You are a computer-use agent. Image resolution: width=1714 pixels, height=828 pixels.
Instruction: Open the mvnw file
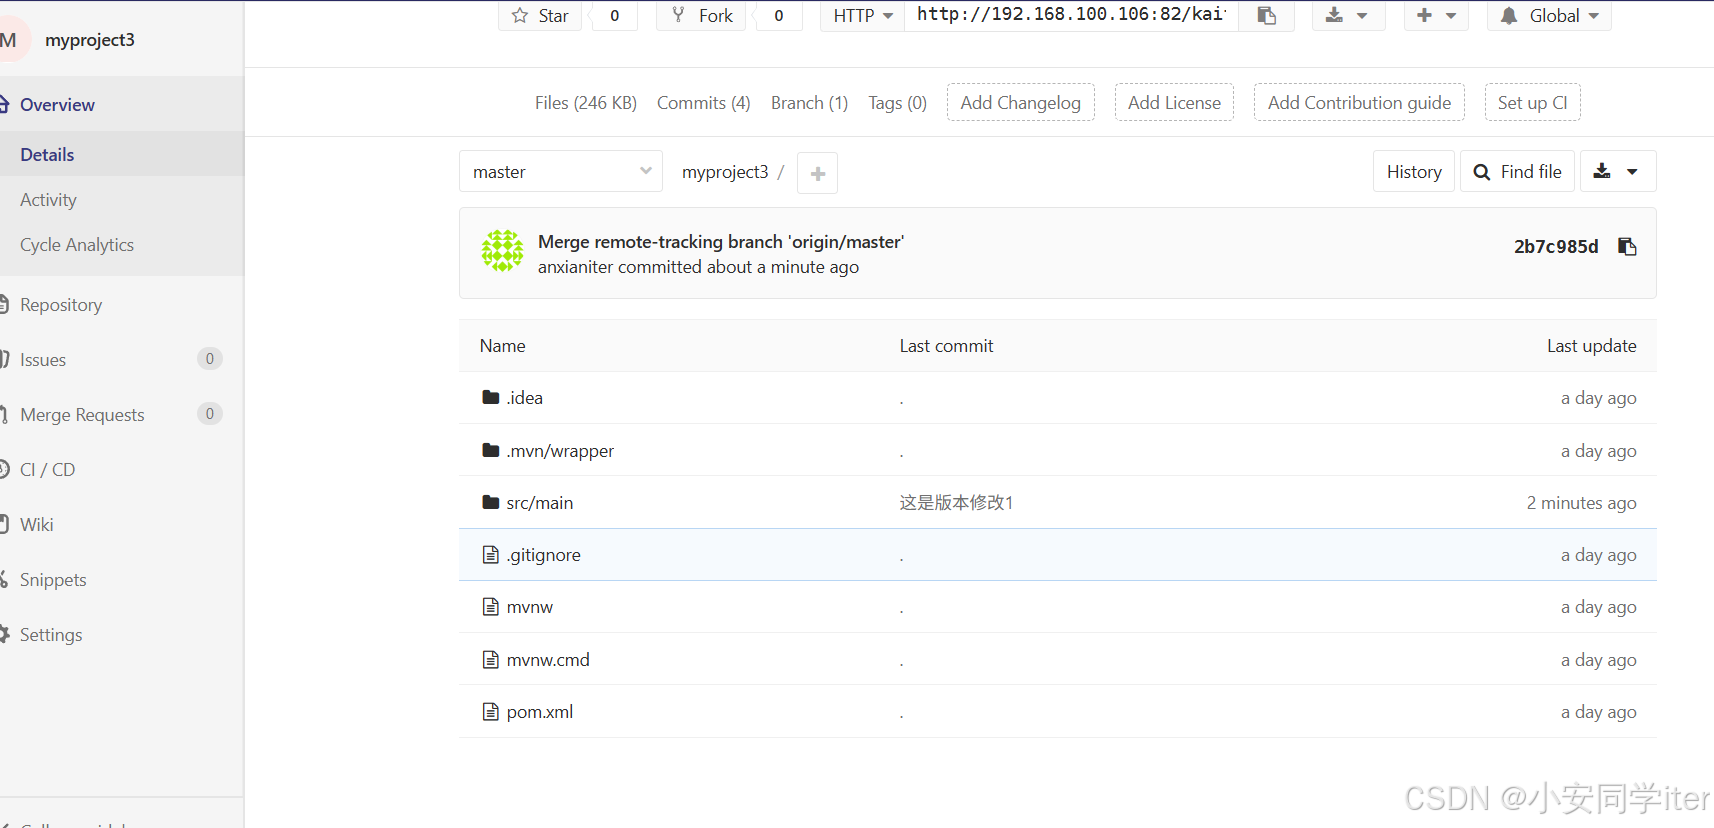pyautogui.click(x=530, y=607)
